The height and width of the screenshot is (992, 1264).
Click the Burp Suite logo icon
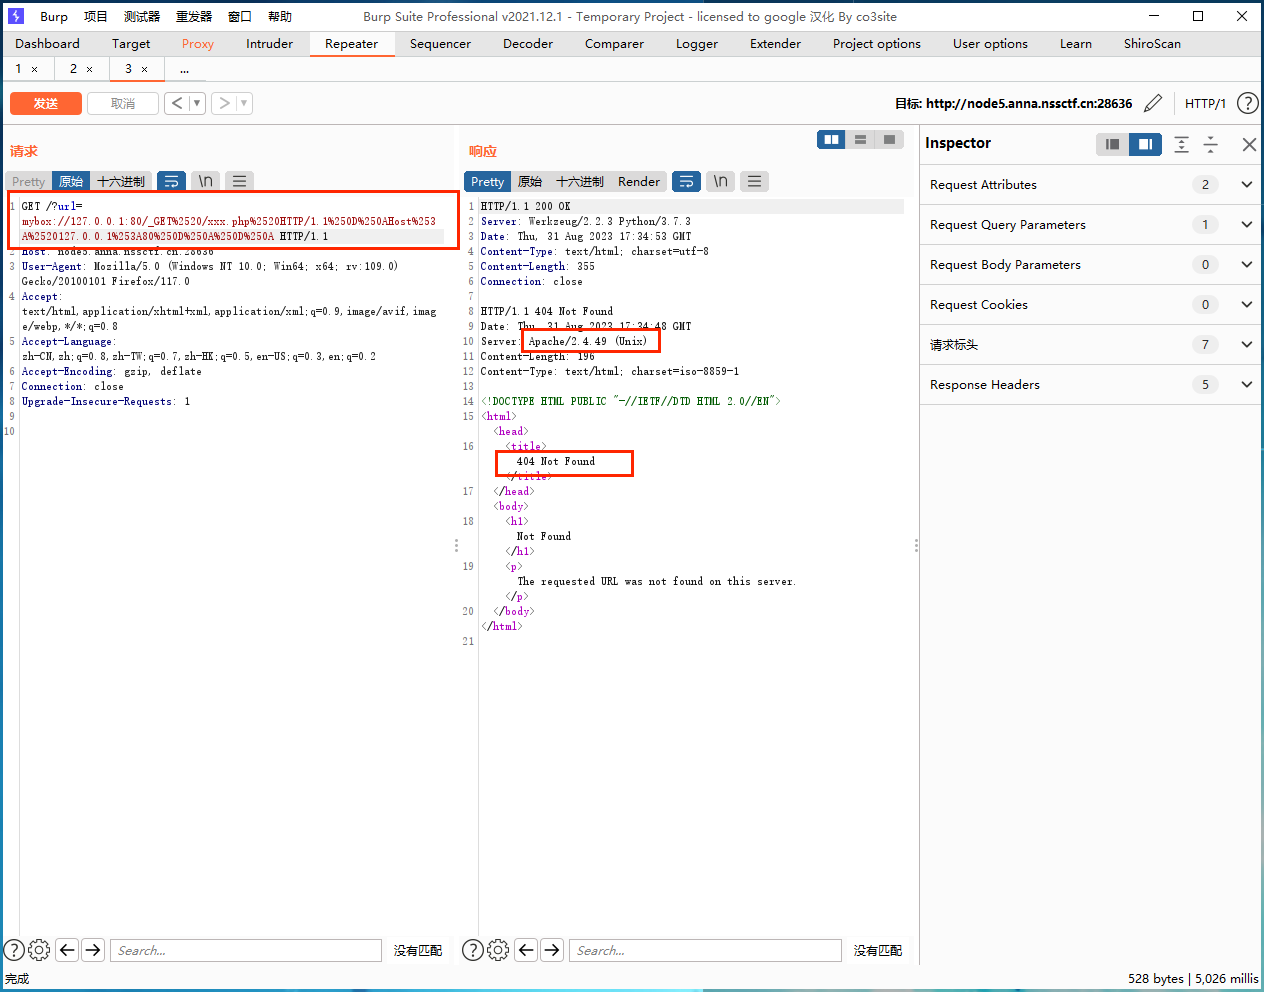(15, 16)
